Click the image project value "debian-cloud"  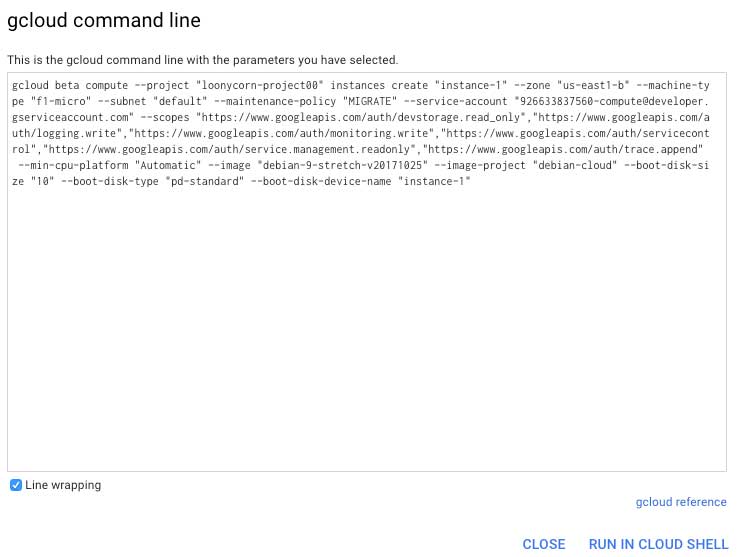click(x=569, y=166)
